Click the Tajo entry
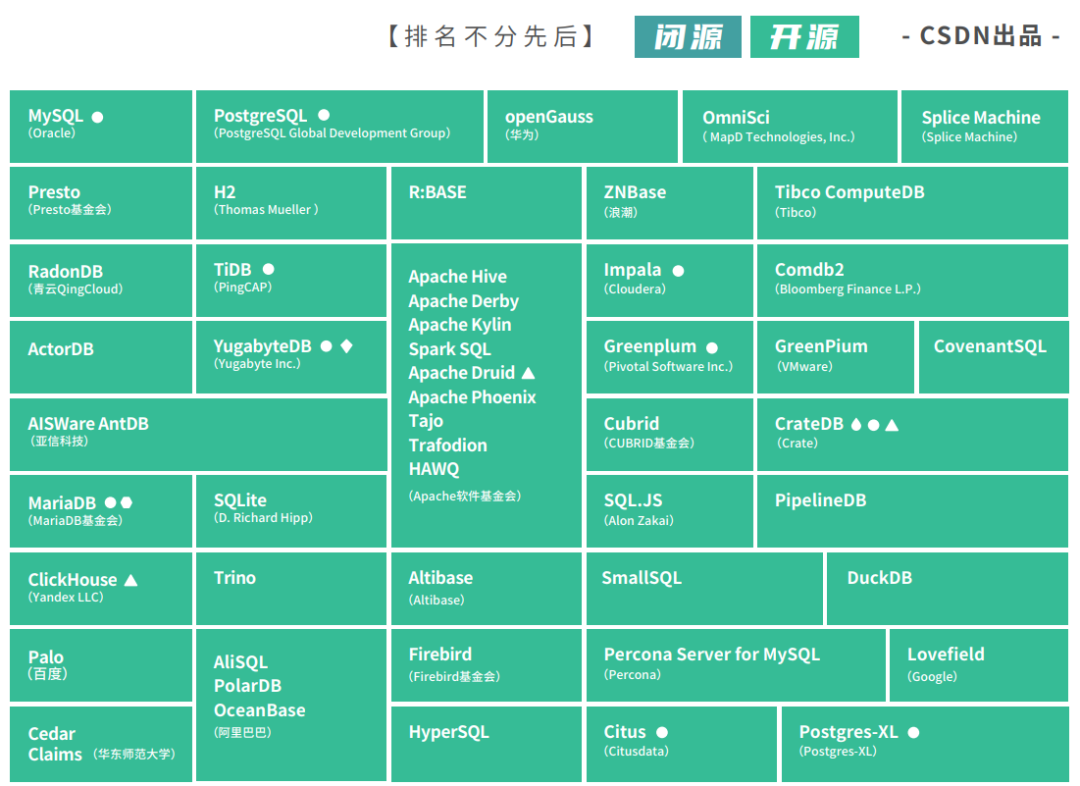This screenshot has width=1080, height=786. [426, 421]
